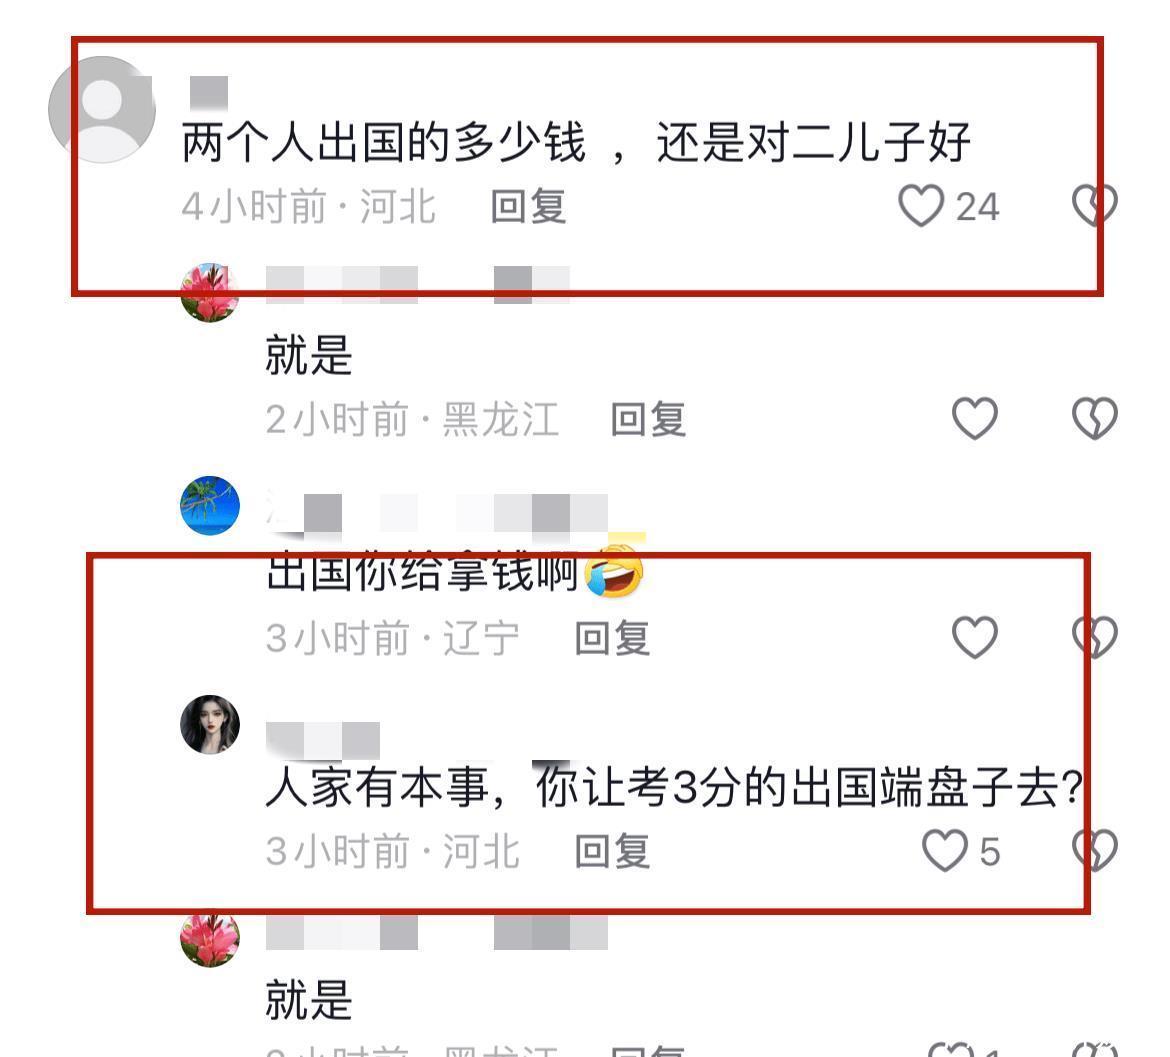Open the pink flower avatar above last 就是
This screenshot has width=1170, height=1057.
[210, 938]
